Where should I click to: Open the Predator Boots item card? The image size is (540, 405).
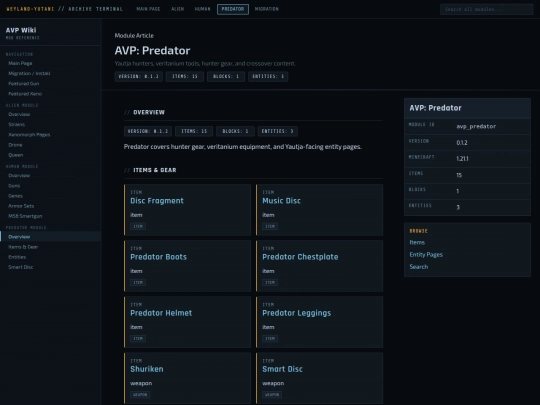[x=187, y=266]
